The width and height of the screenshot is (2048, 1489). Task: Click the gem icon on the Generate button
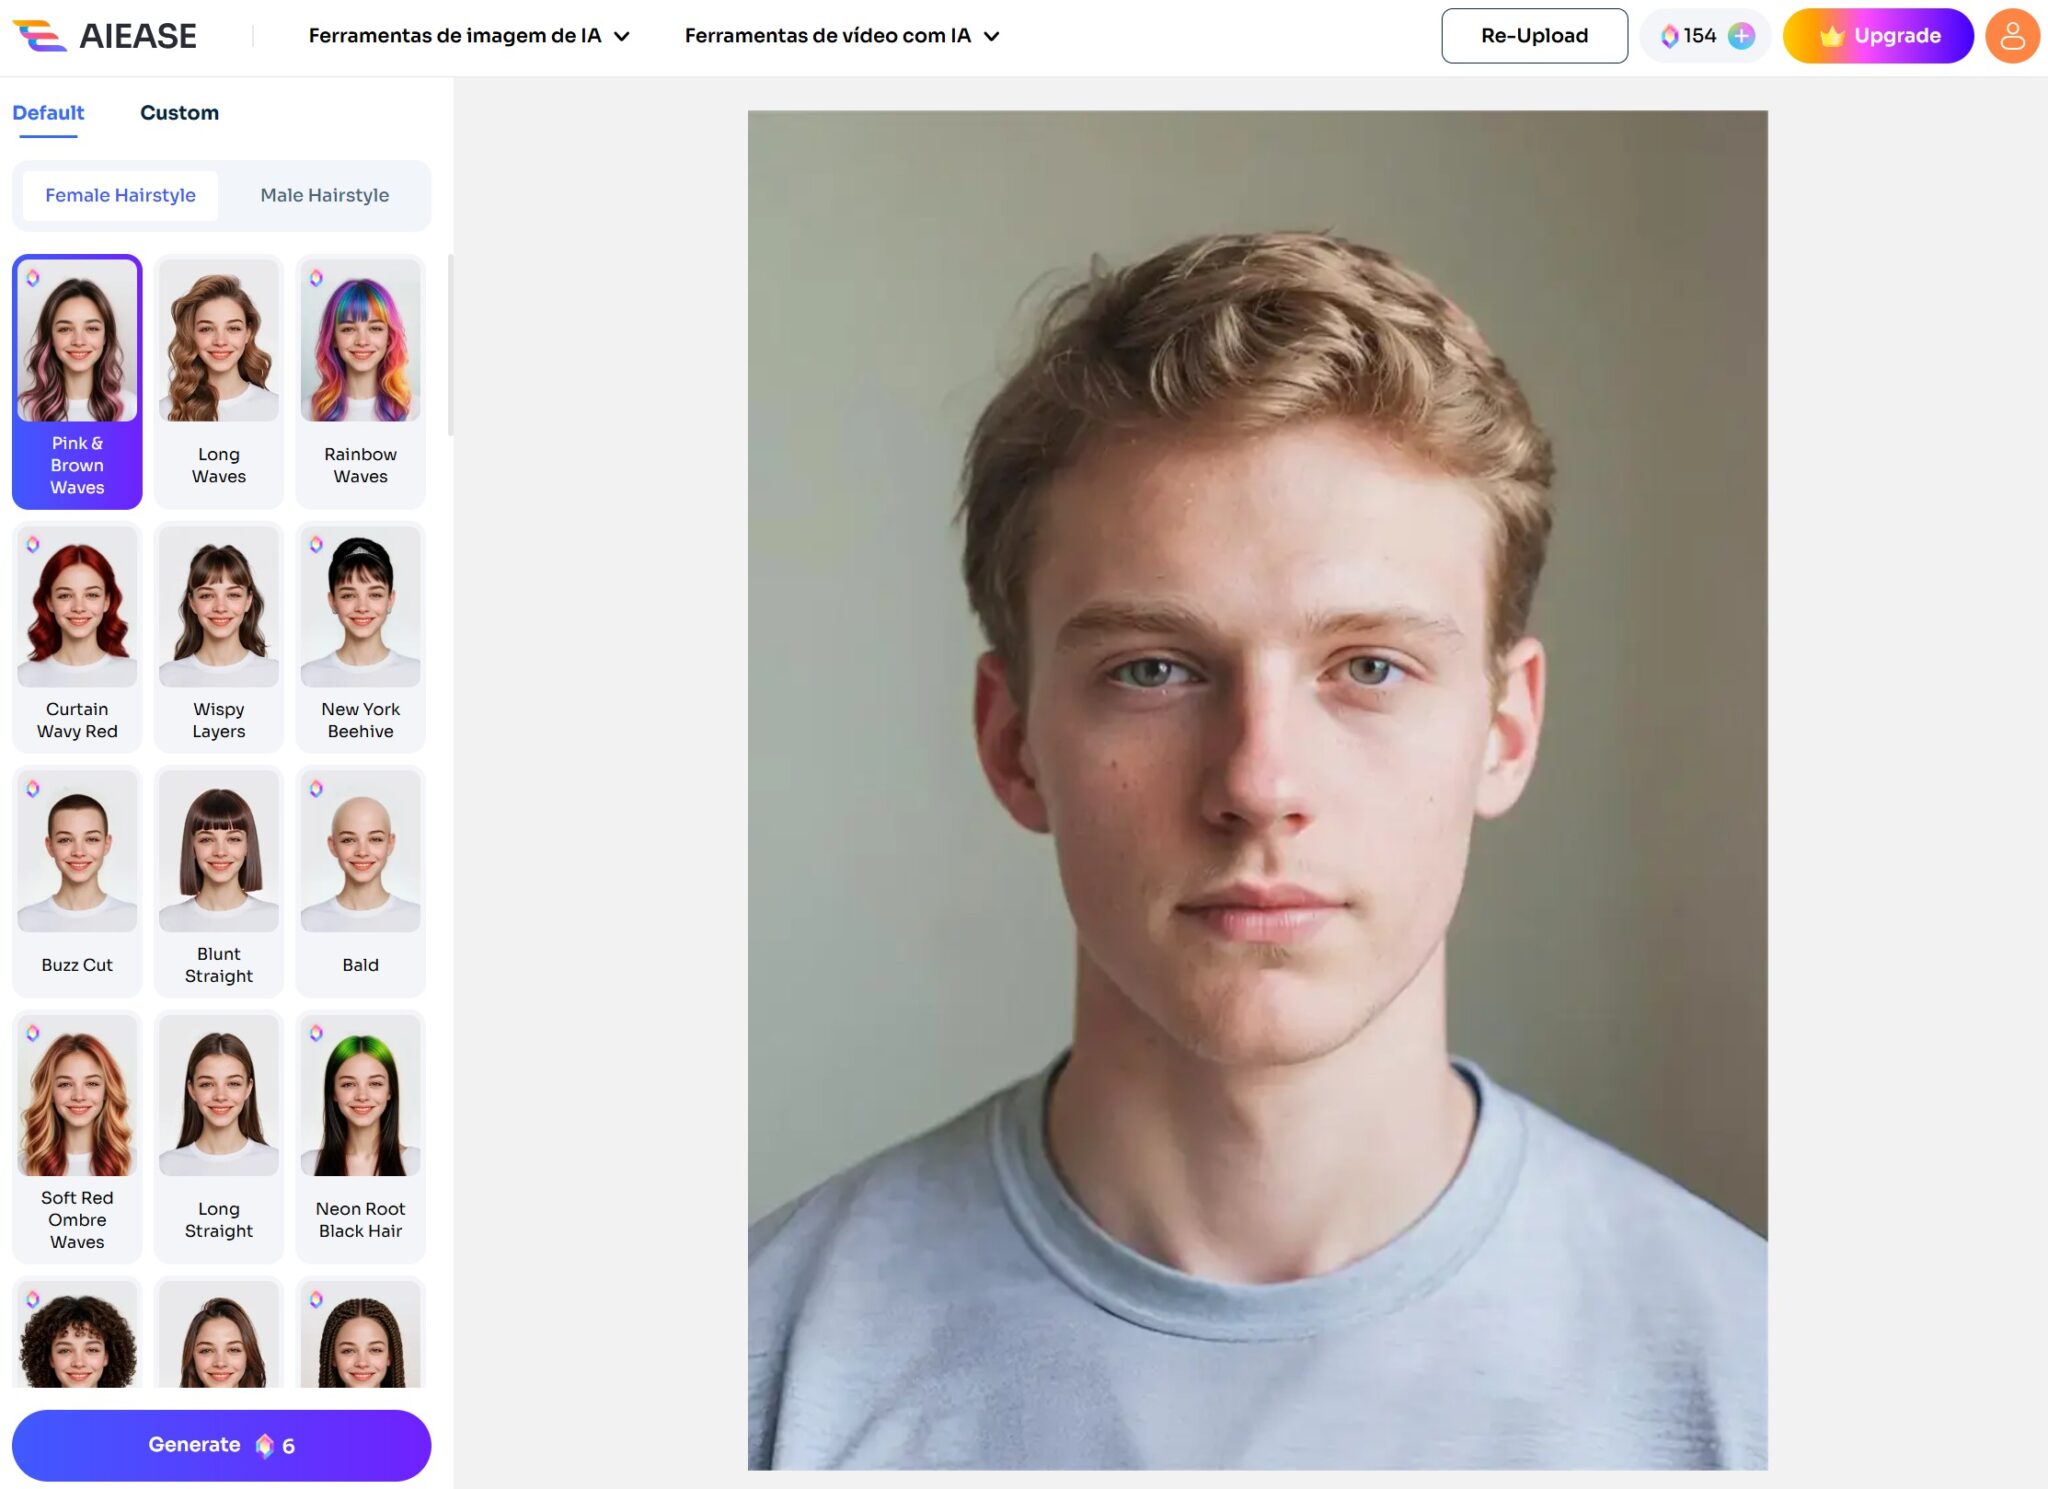point(264,1445)
